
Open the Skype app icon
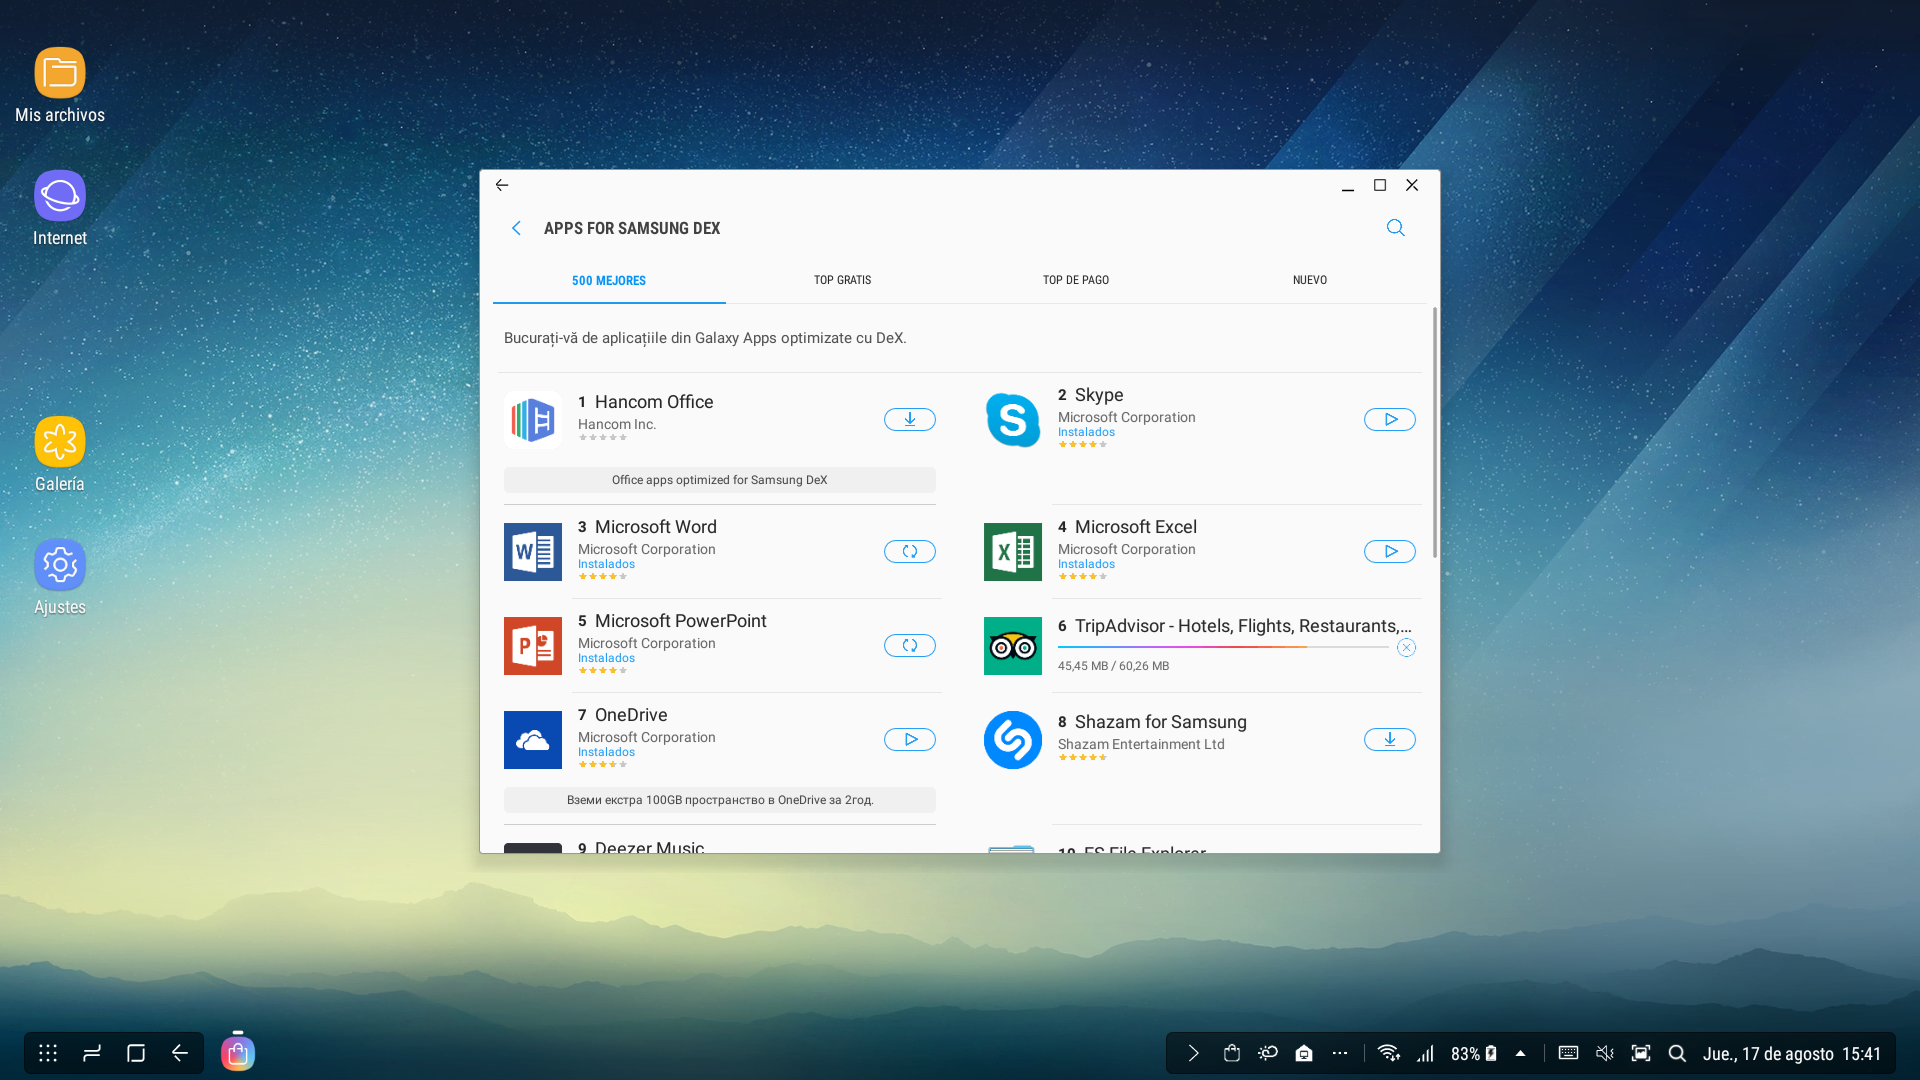[x=1013, y=420]
